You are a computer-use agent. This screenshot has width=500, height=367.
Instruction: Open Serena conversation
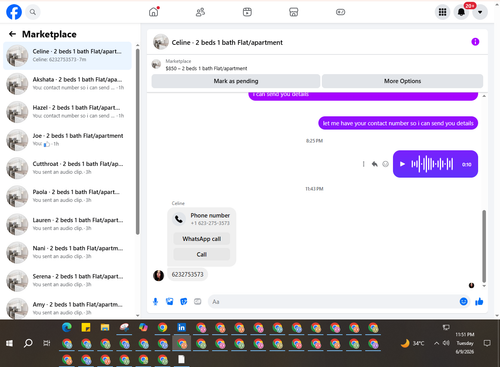pos(67,280)
